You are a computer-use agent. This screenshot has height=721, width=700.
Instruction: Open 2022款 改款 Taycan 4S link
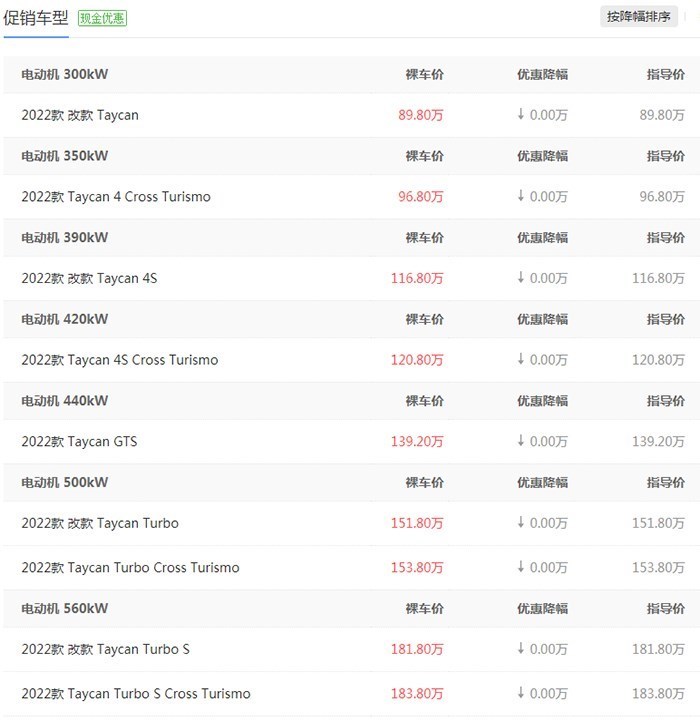tap(89, 278)
